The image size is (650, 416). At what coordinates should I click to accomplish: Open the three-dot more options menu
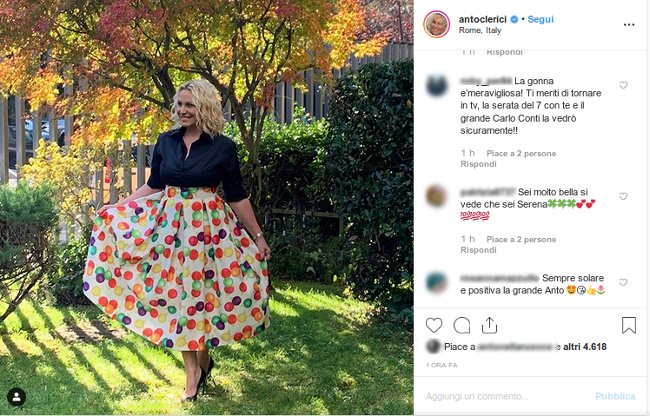click(629, 25)
